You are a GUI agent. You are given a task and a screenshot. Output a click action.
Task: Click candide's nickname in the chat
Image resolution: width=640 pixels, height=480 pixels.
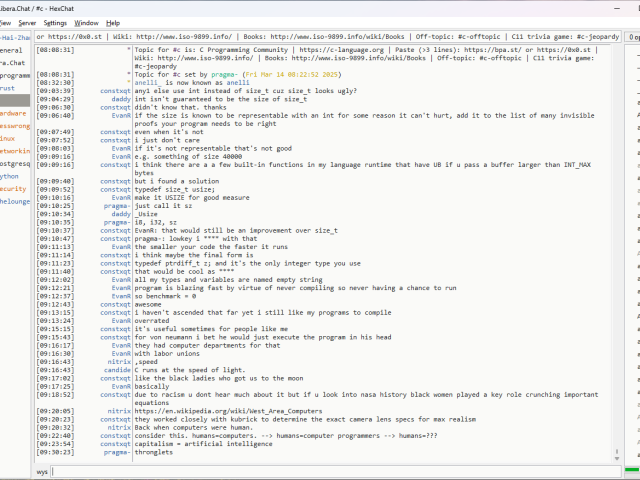point(117,370)
